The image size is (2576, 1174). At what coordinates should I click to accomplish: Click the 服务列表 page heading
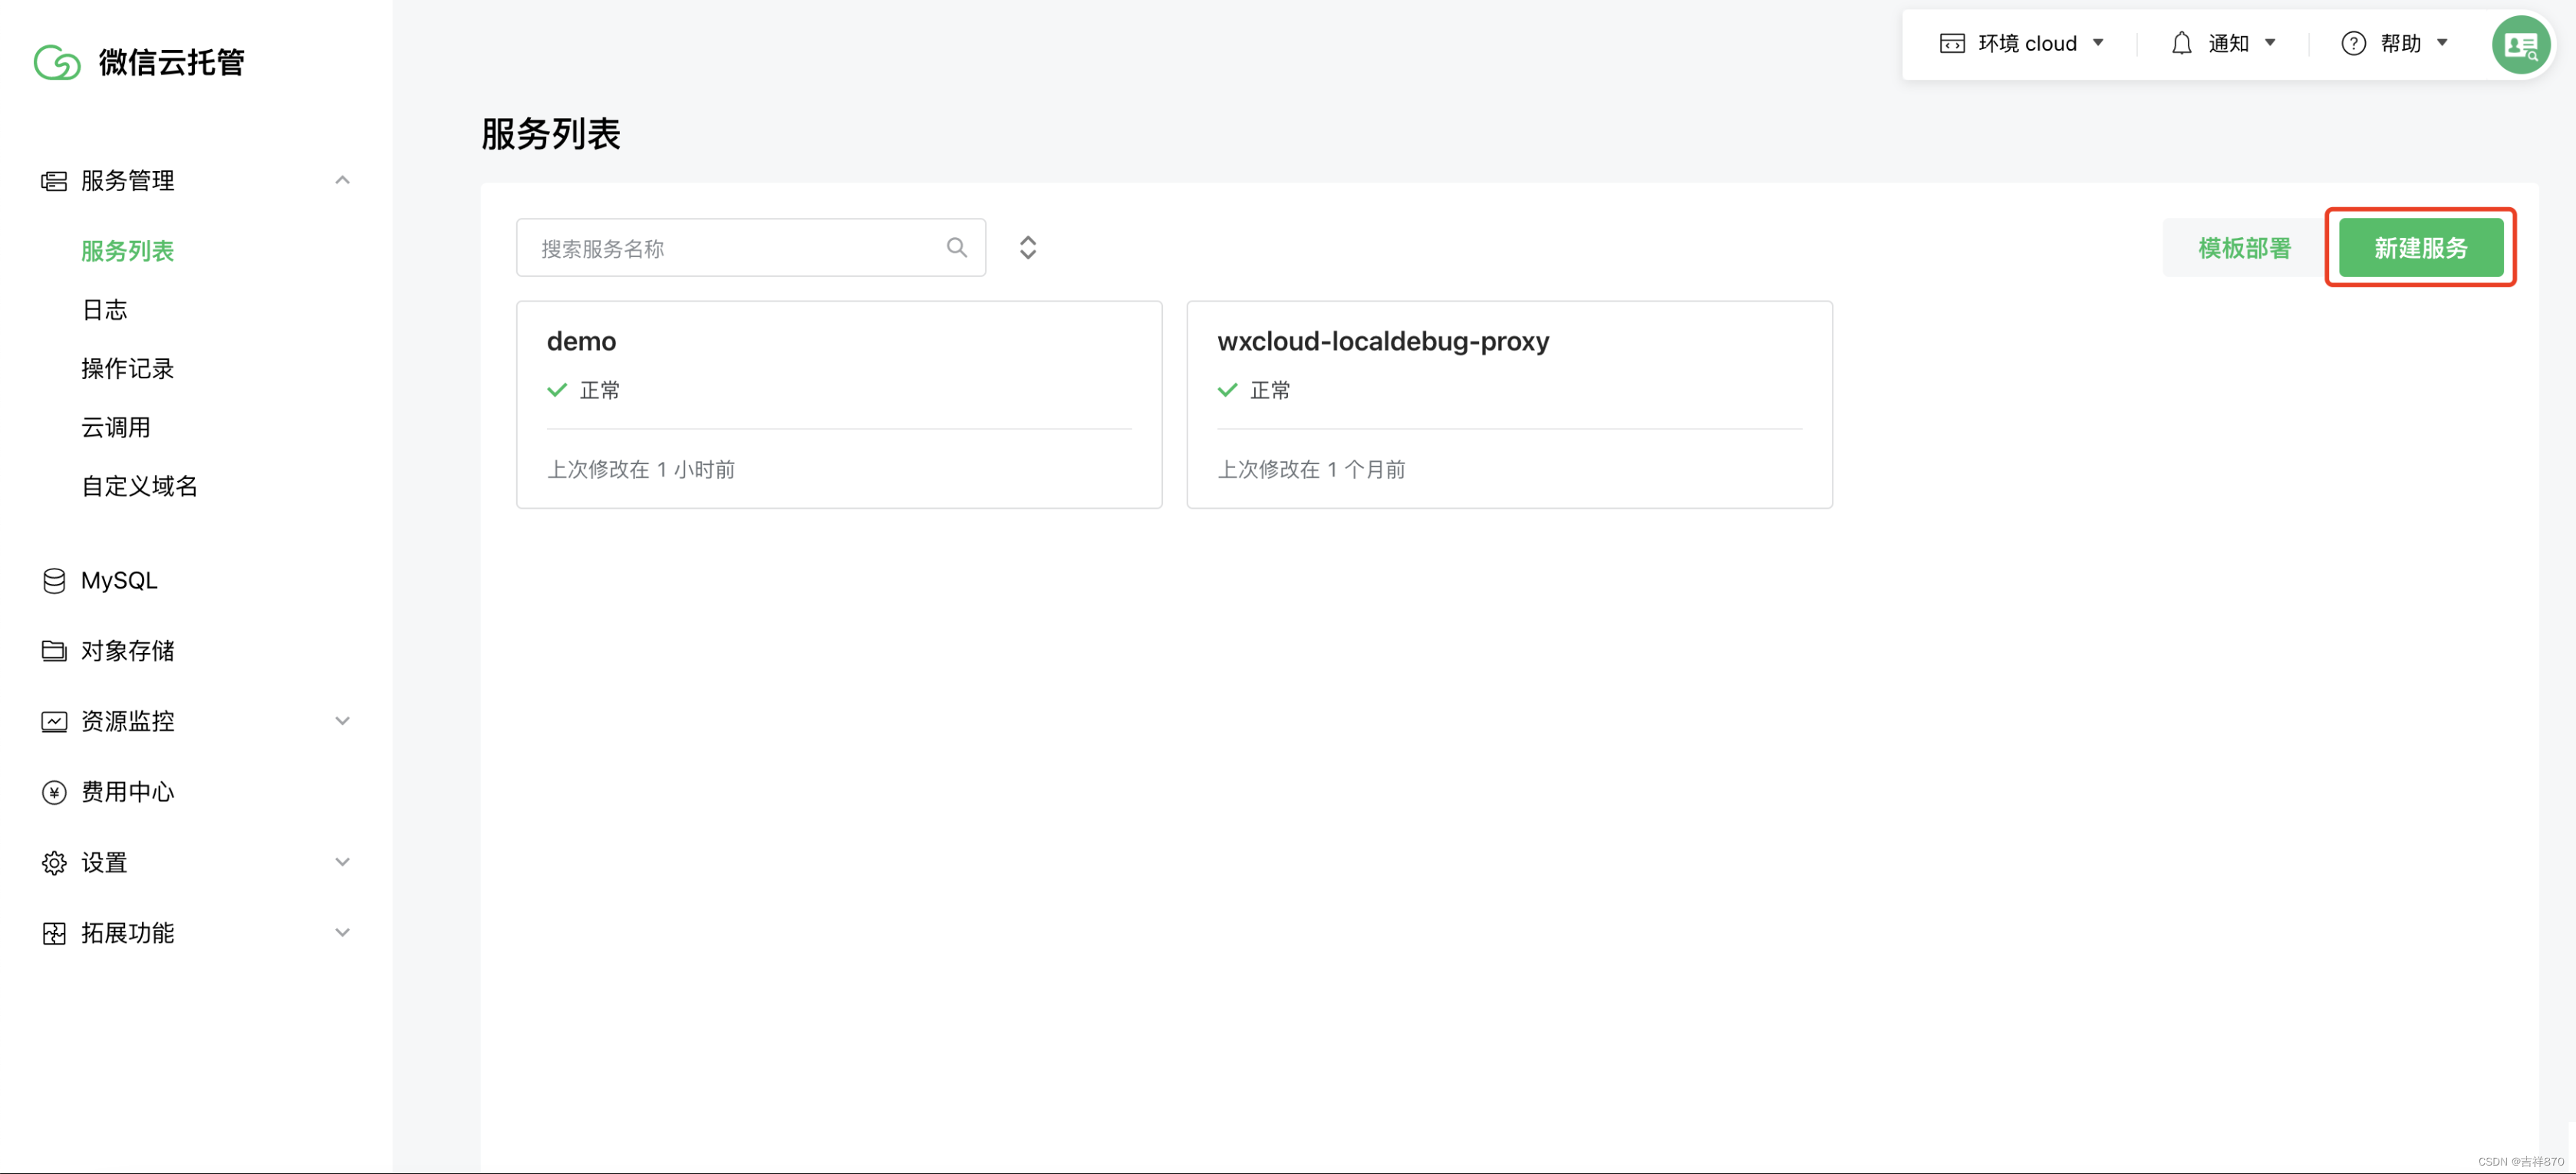click(551, 134)
